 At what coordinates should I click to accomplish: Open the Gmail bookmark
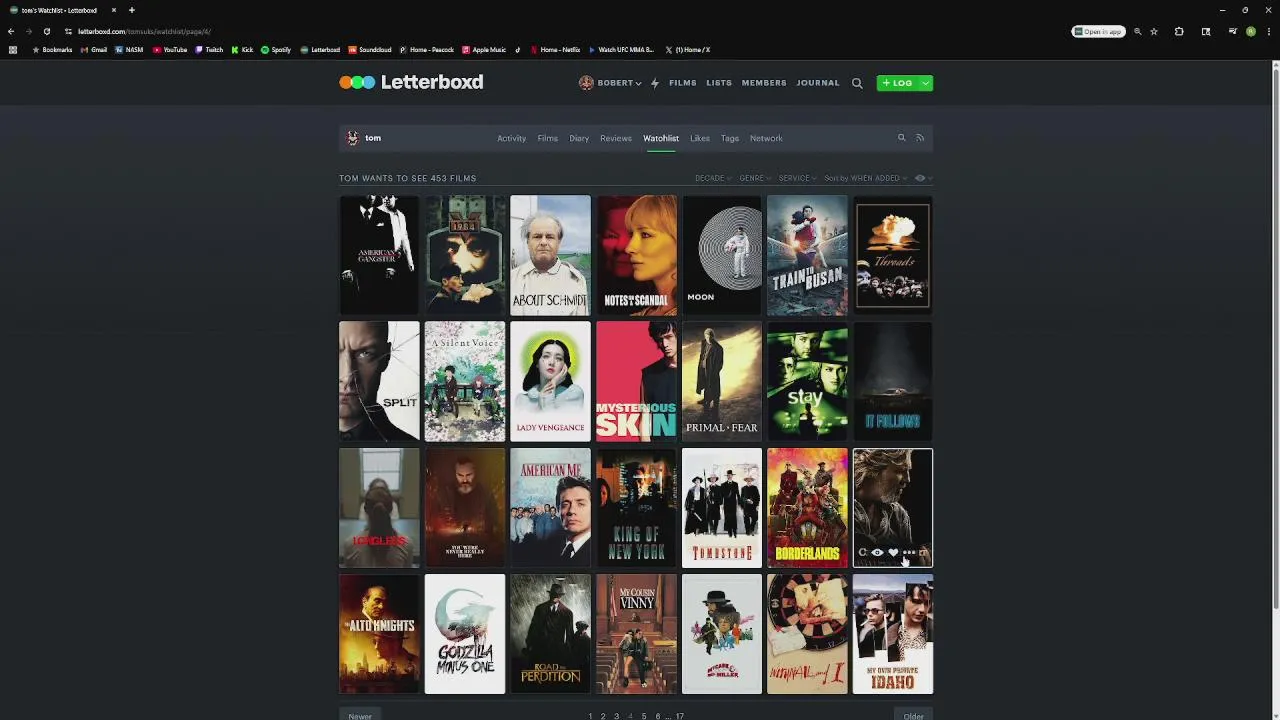94,50
